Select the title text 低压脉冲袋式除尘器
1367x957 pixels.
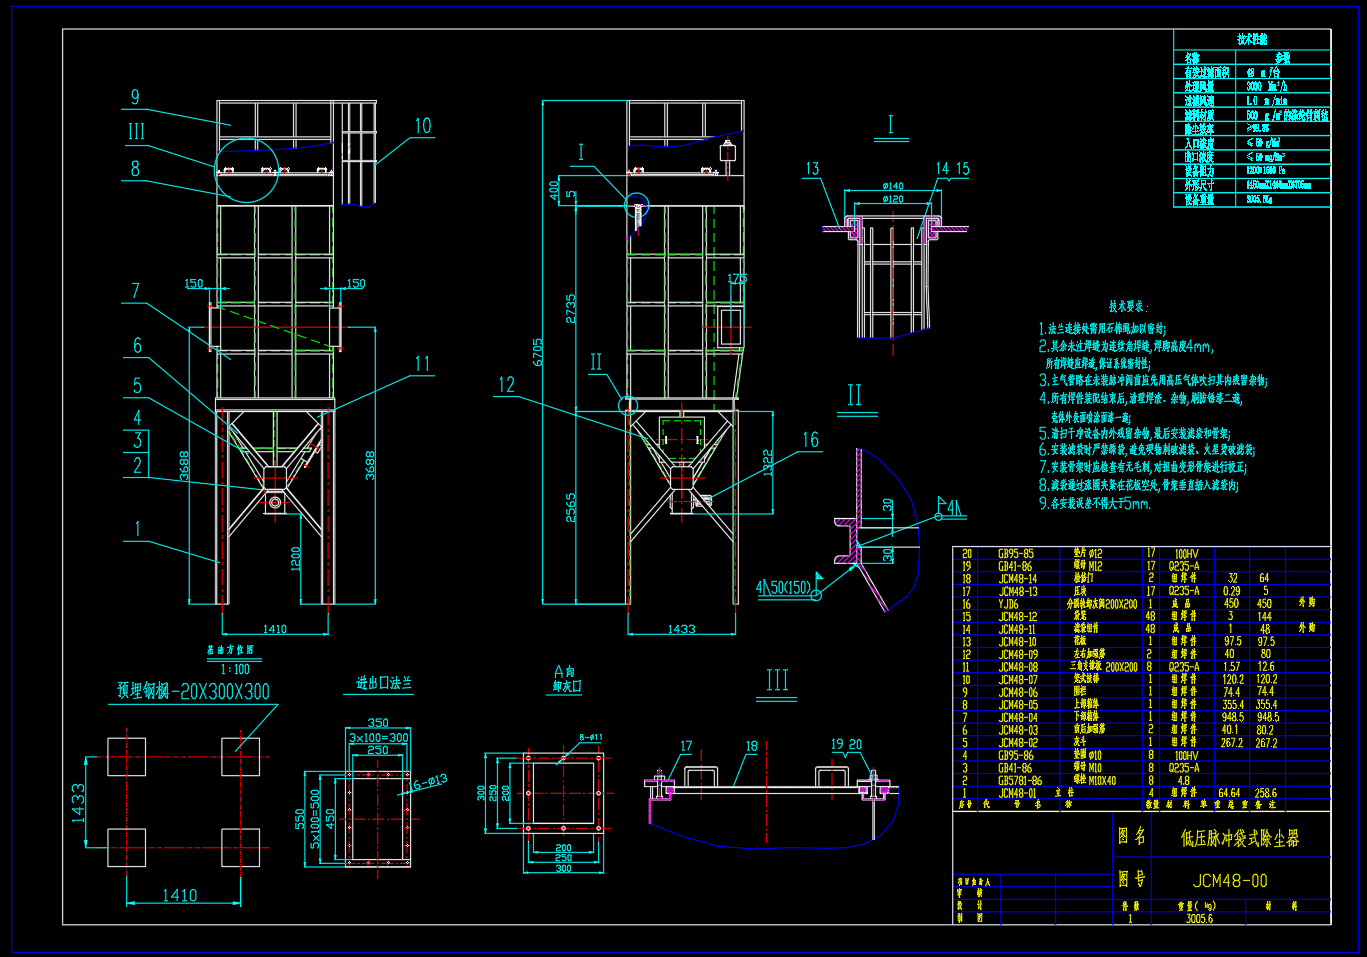(x=1239, y=838)
